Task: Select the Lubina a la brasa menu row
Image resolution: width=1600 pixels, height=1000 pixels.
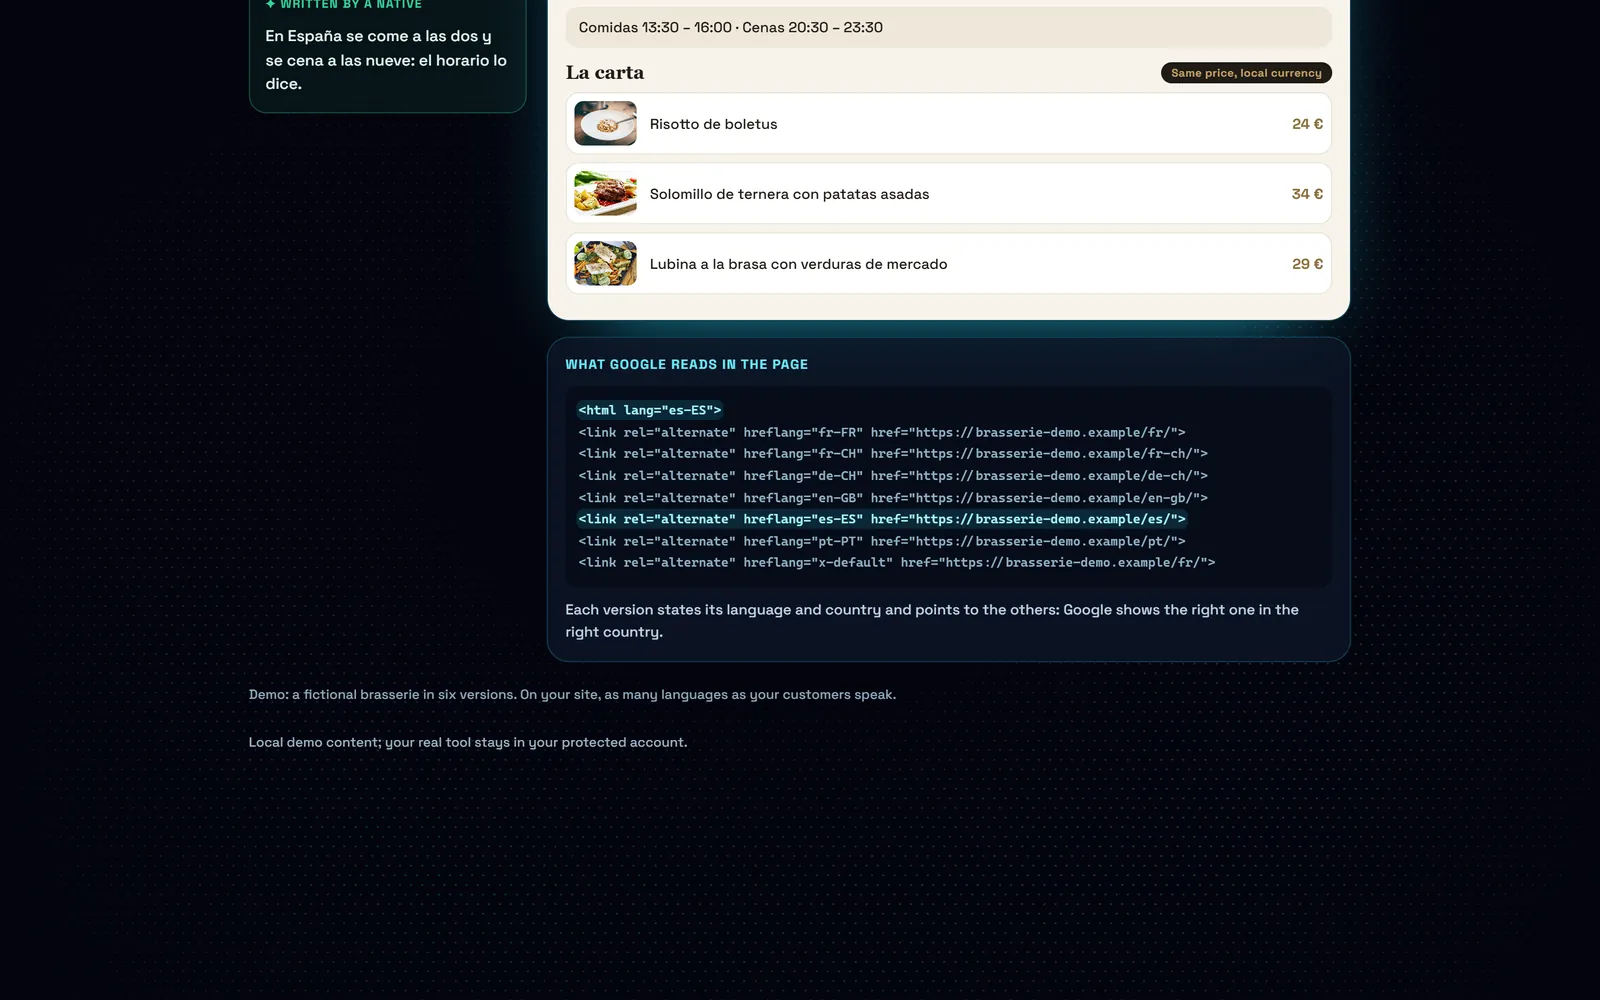Action: (948, 264)
